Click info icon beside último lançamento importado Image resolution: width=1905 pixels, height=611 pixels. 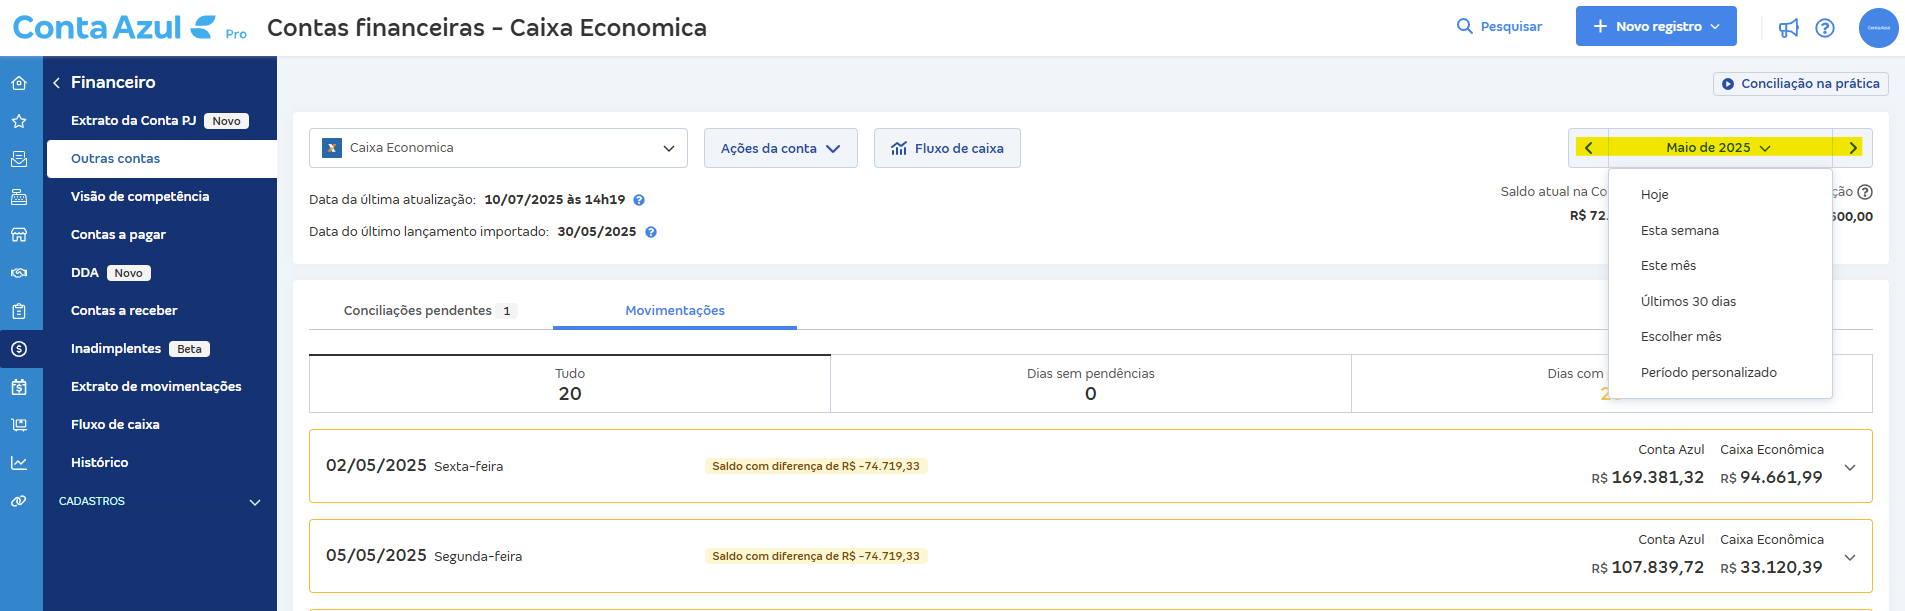click(651, 232)
